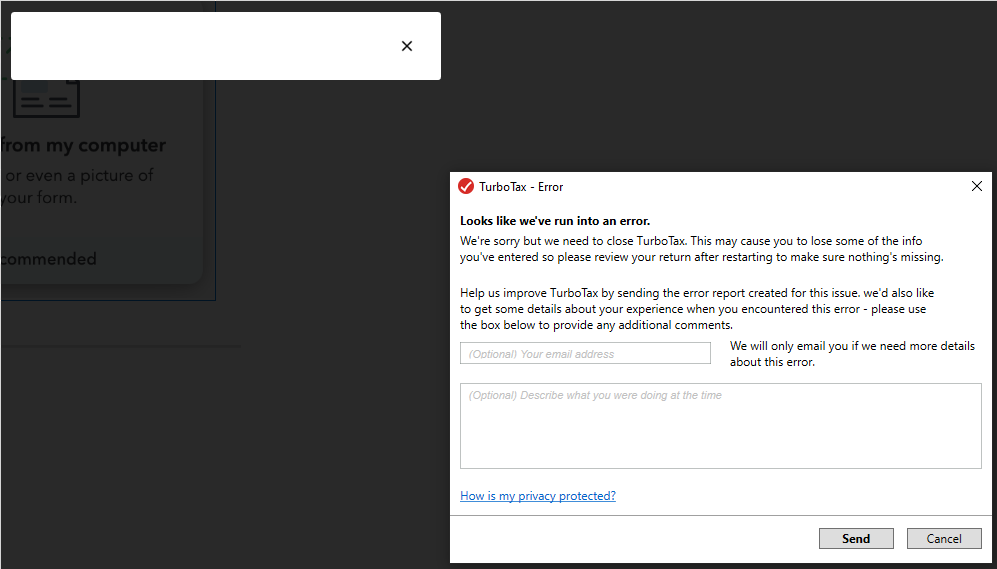This screenshot has width=997, height=569.
Task: Click the describe what you were doing box
Action: pyautogui.click(x=720, y=426)
